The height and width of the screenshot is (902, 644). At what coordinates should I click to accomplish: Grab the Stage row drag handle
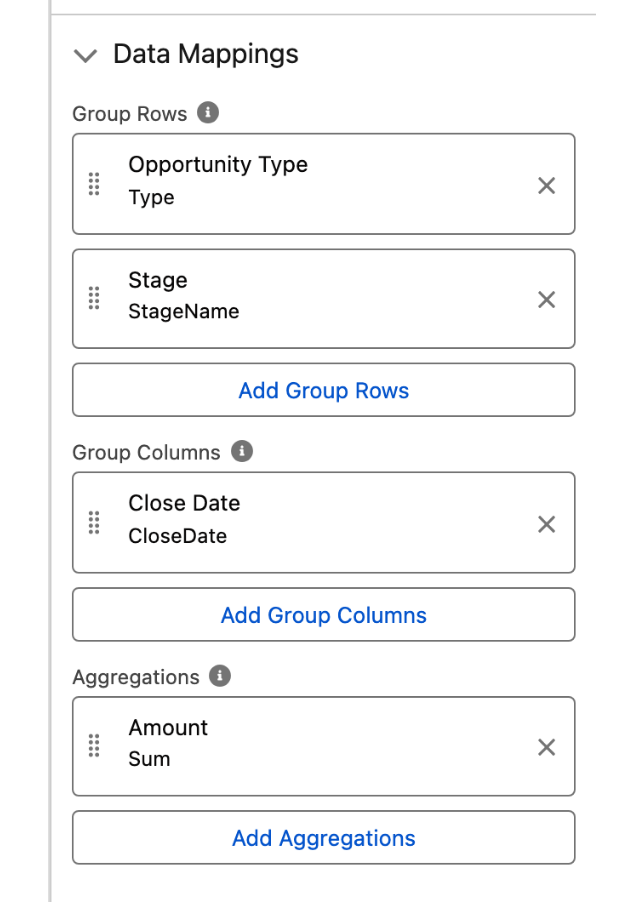94,299
